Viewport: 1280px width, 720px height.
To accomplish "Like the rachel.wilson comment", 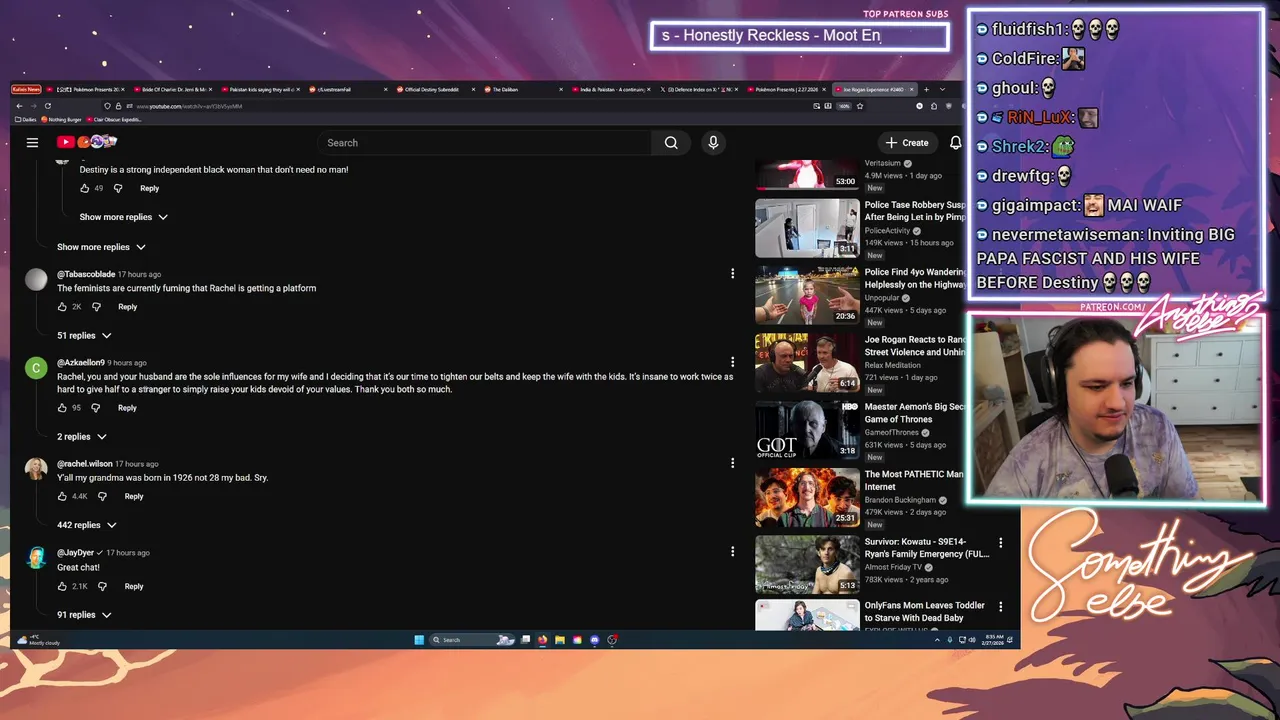I will [x=62, y=496].
